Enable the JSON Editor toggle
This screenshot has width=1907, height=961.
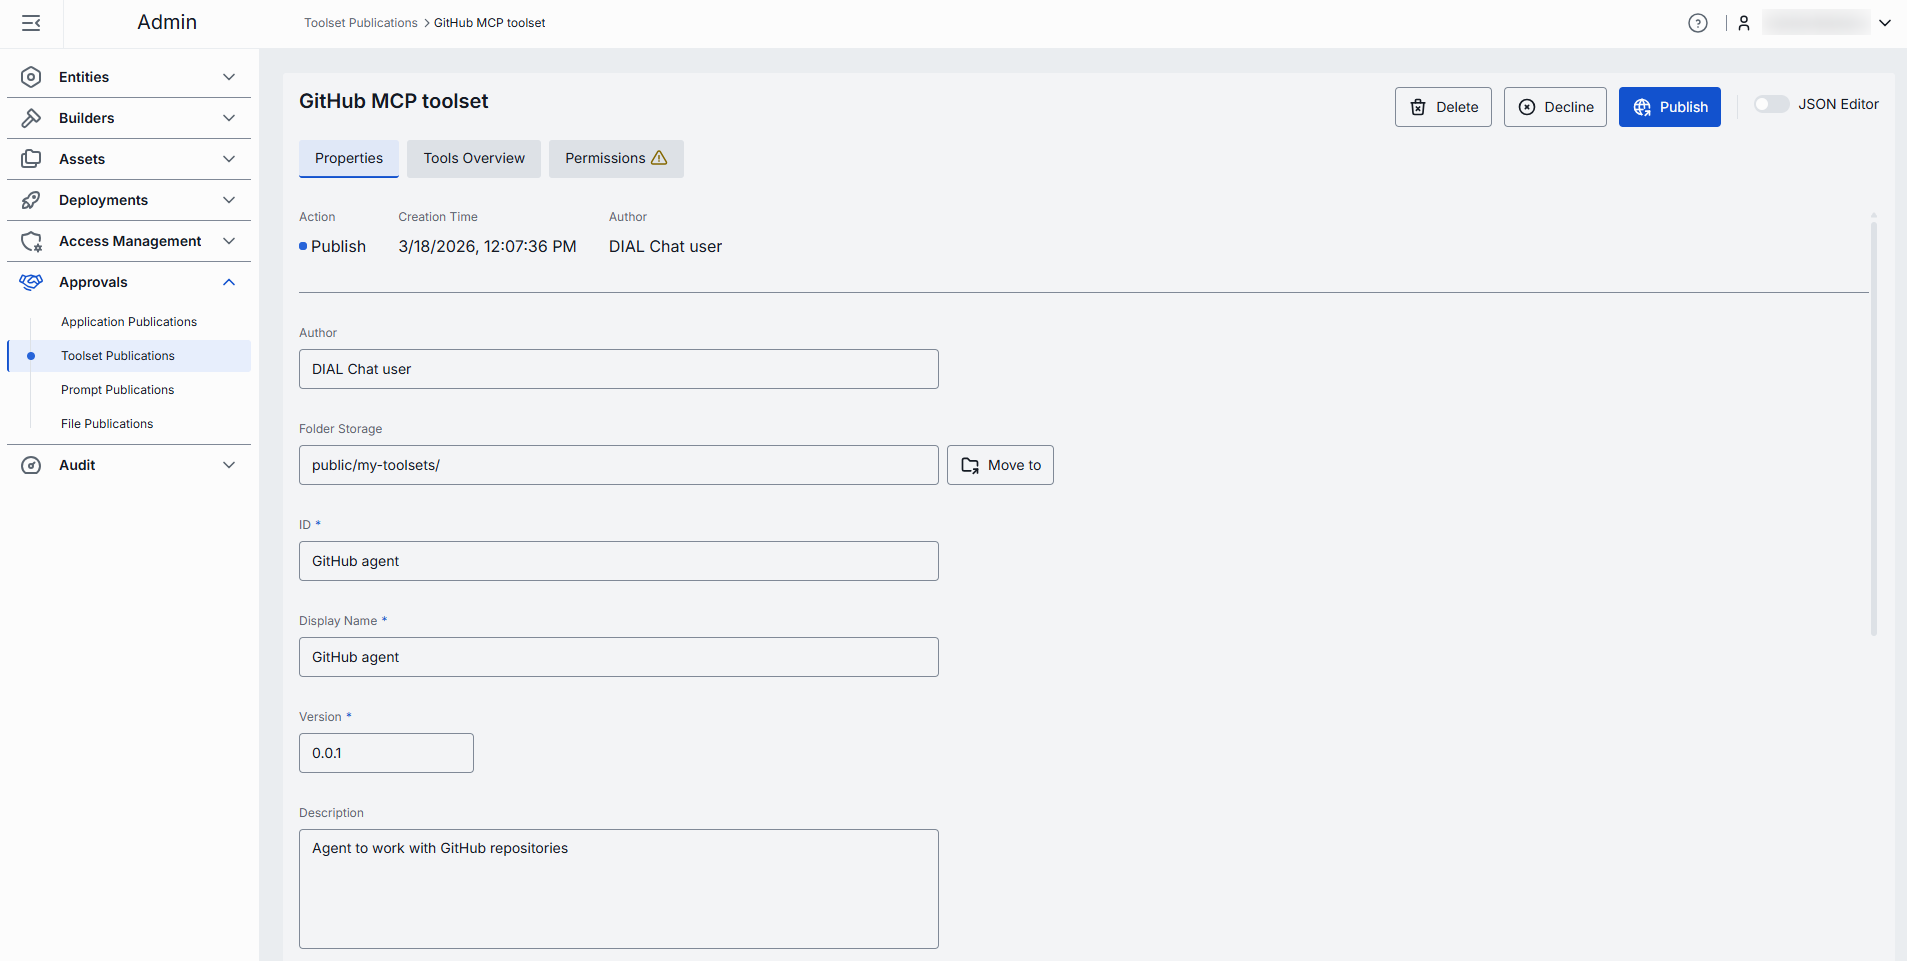pos(1771,105)
